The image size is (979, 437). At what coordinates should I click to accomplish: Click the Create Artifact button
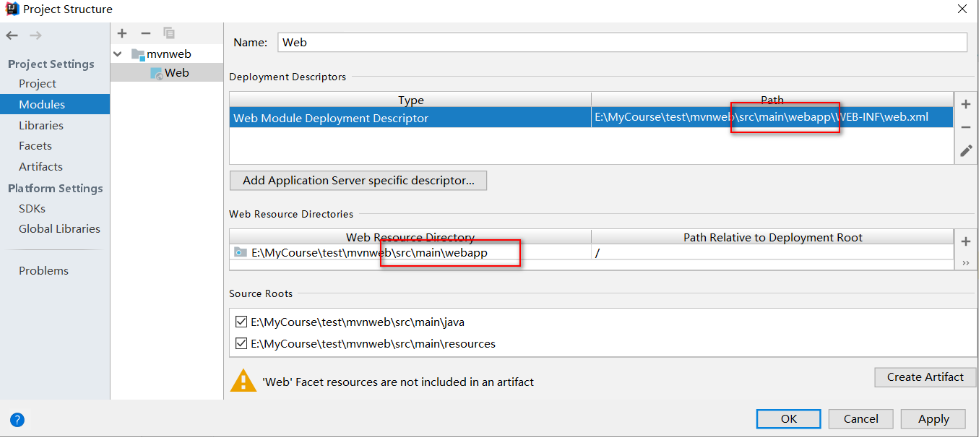point(925,377)
